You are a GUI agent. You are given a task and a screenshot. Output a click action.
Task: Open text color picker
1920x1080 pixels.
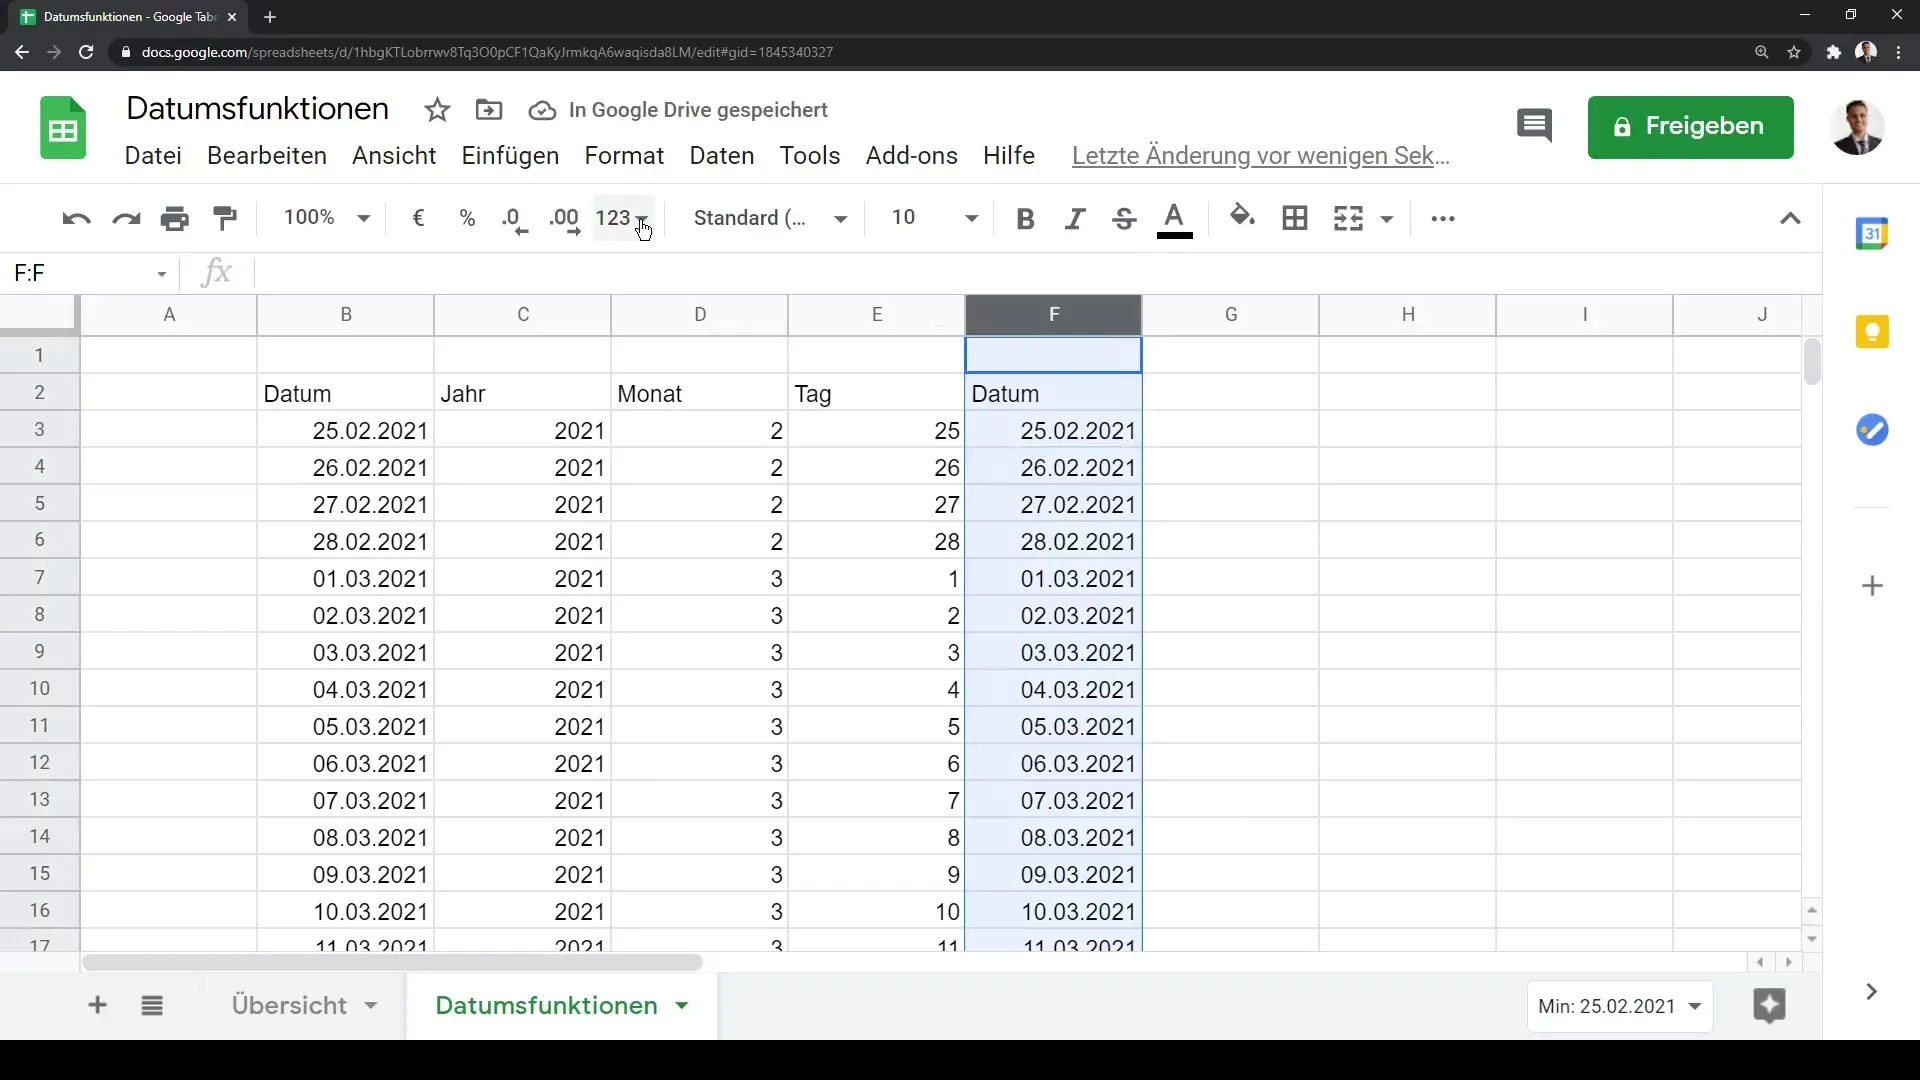click(1174, 219)
